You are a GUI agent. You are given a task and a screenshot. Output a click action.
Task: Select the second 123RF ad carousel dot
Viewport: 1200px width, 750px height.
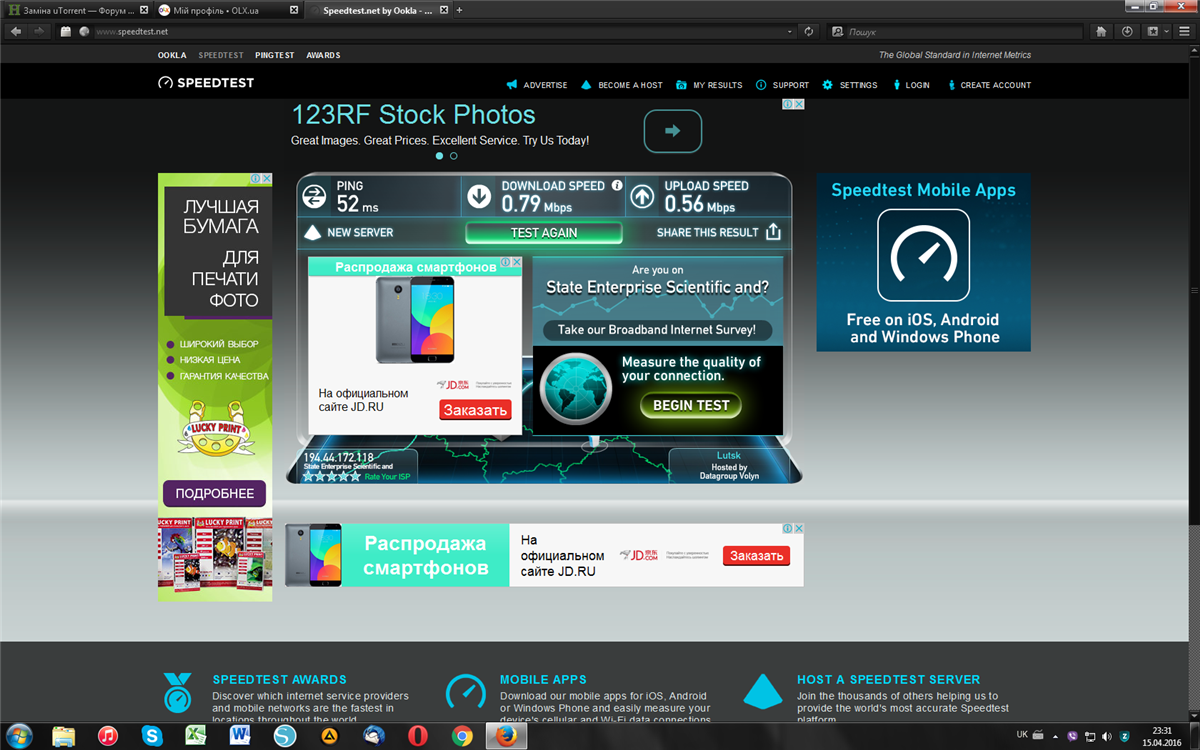tap(453, 156)
